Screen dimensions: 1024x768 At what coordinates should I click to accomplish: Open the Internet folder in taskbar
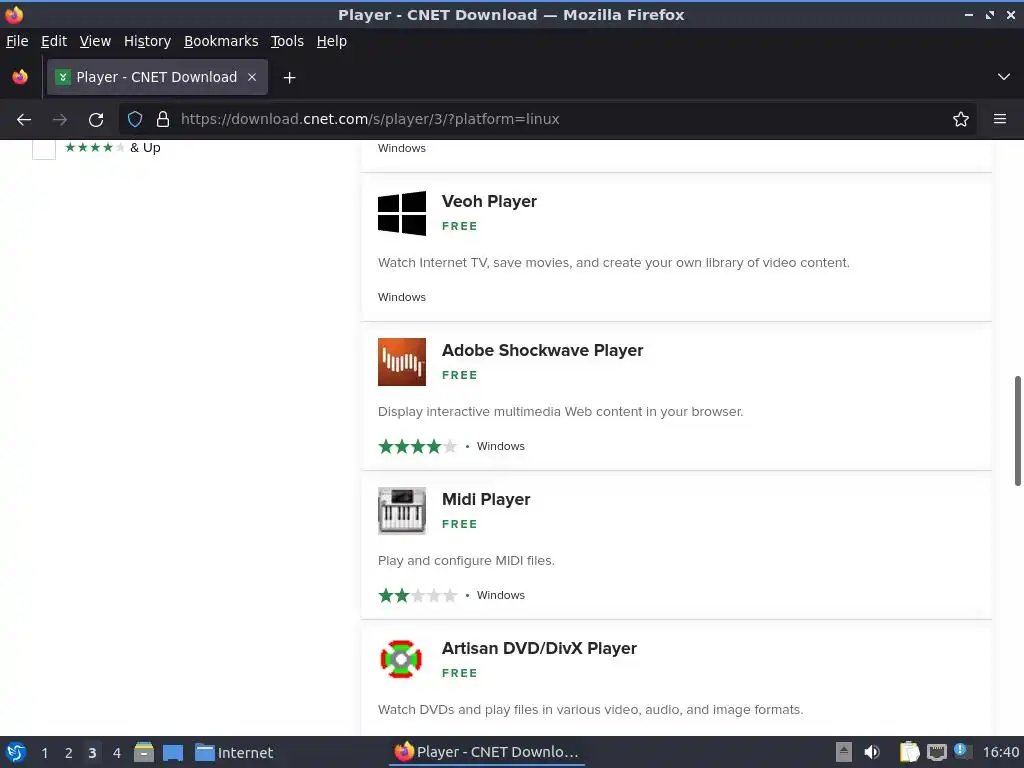click(x=234, y=753)
